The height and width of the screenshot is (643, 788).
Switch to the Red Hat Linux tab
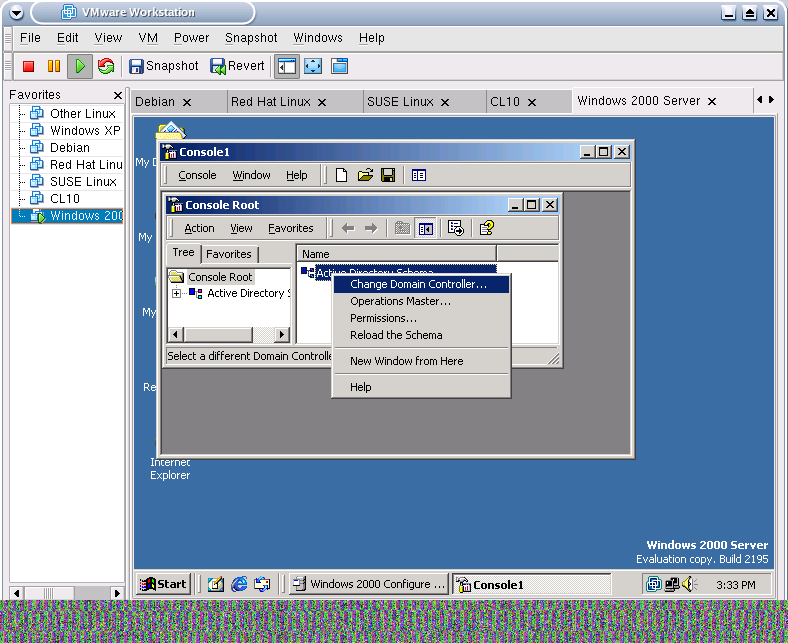coord(270,102)
